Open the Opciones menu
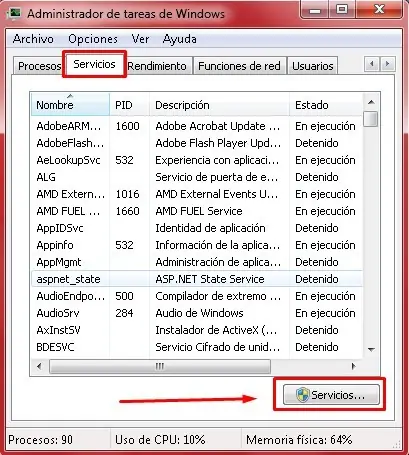This screenshot has width=409, height=455. (x=93, y=39)
